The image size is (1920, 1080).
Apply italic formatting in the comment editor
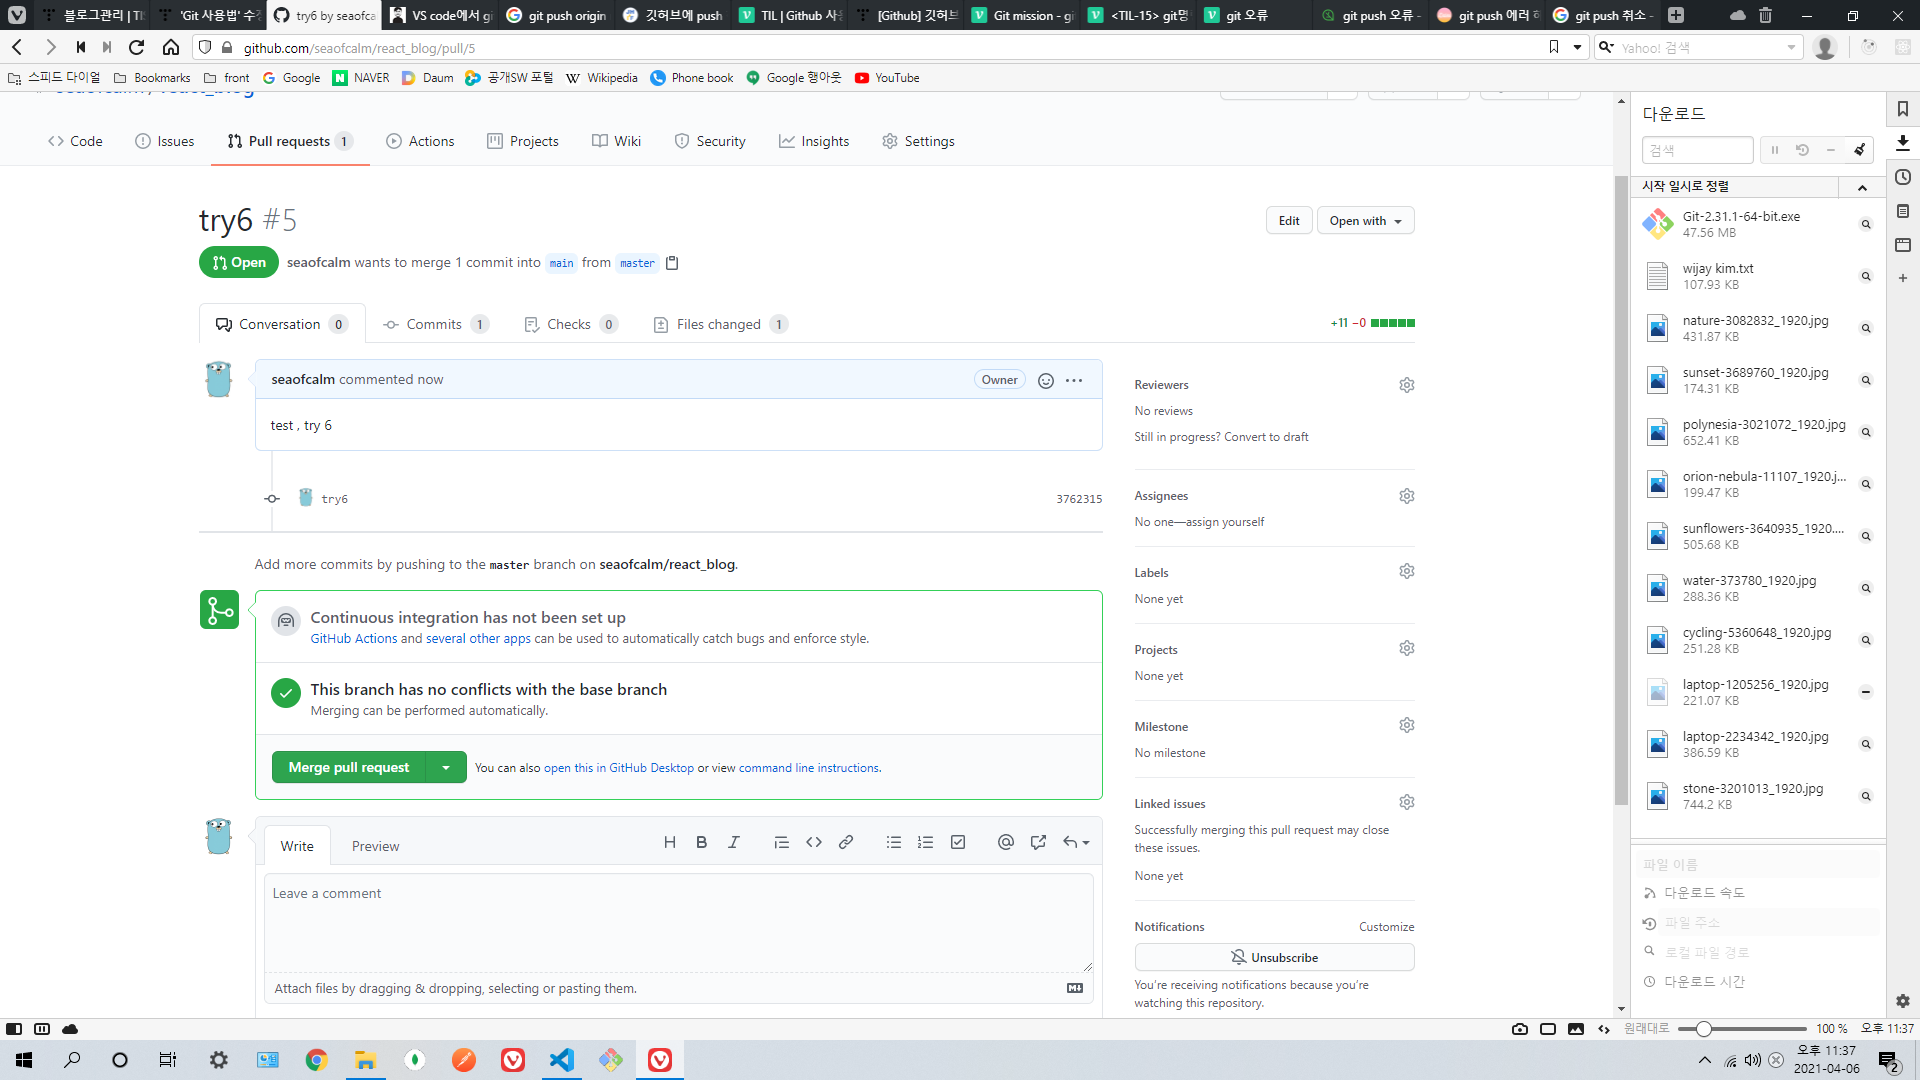click(734, 842)
